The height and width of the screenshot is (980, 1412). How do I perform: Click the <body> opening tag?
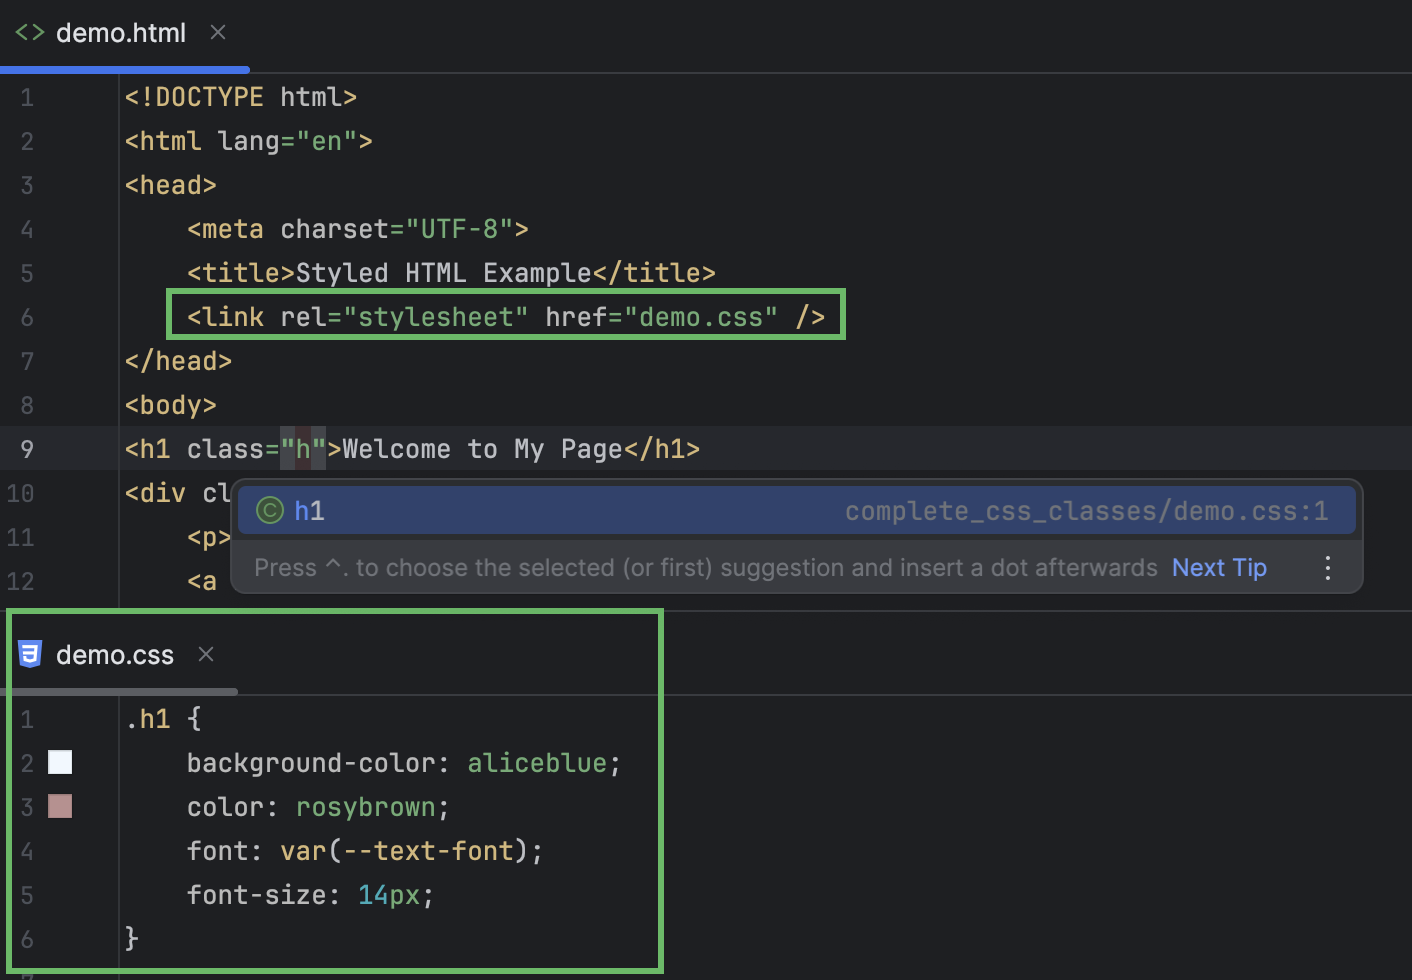(x=171, y=405)
